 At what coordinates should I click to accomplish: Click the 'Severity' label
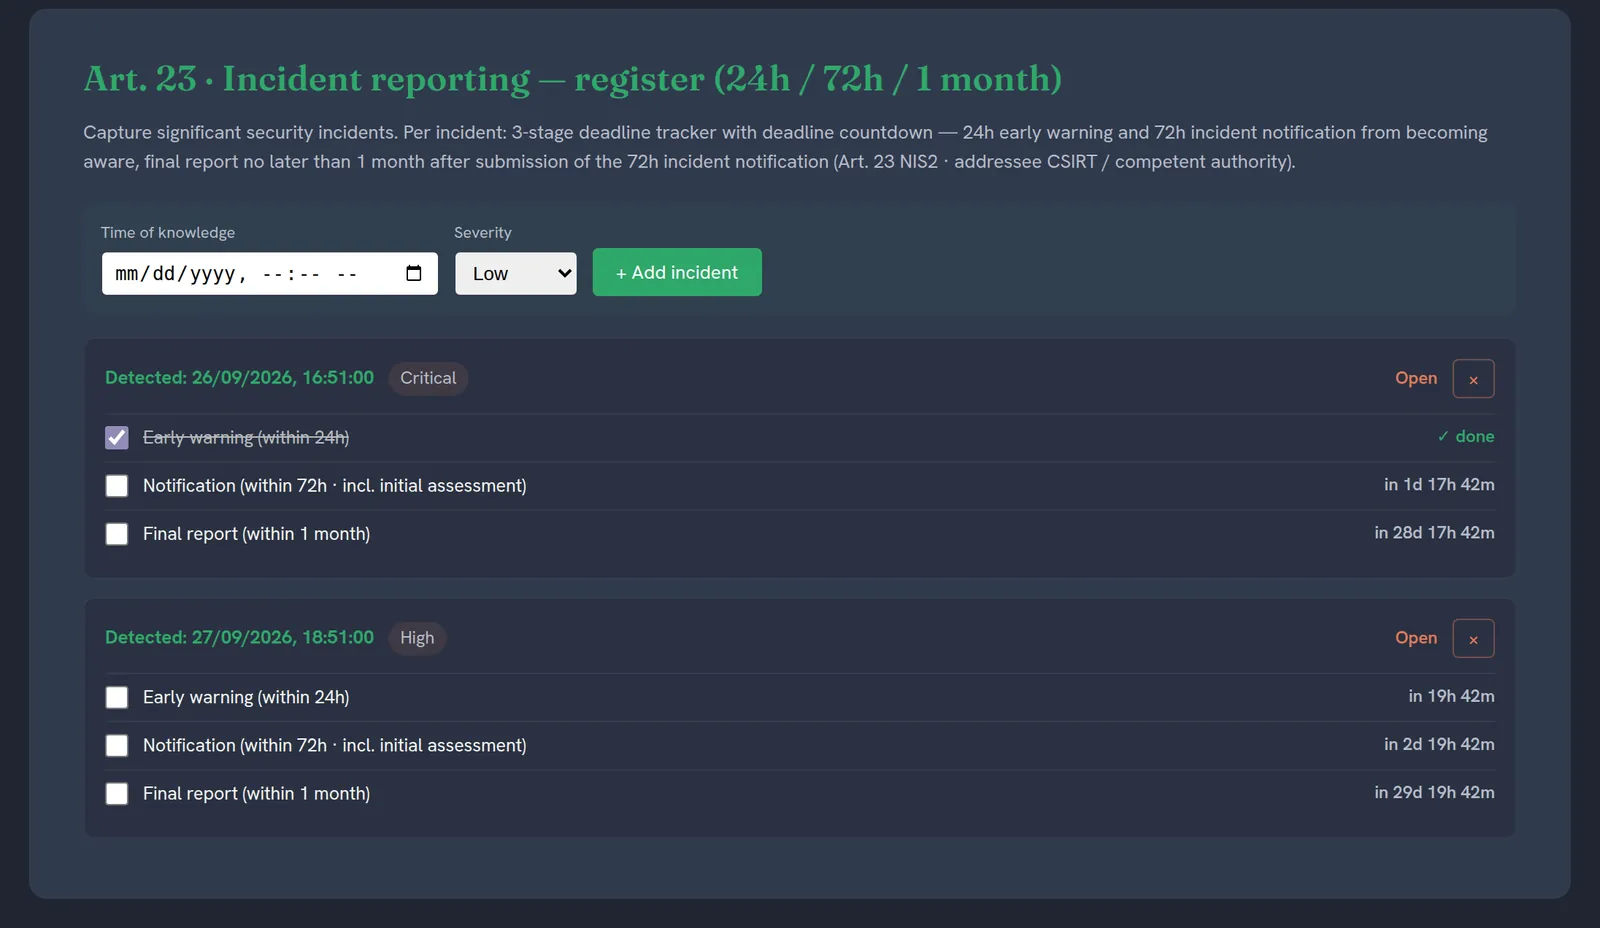coord(483,232)
